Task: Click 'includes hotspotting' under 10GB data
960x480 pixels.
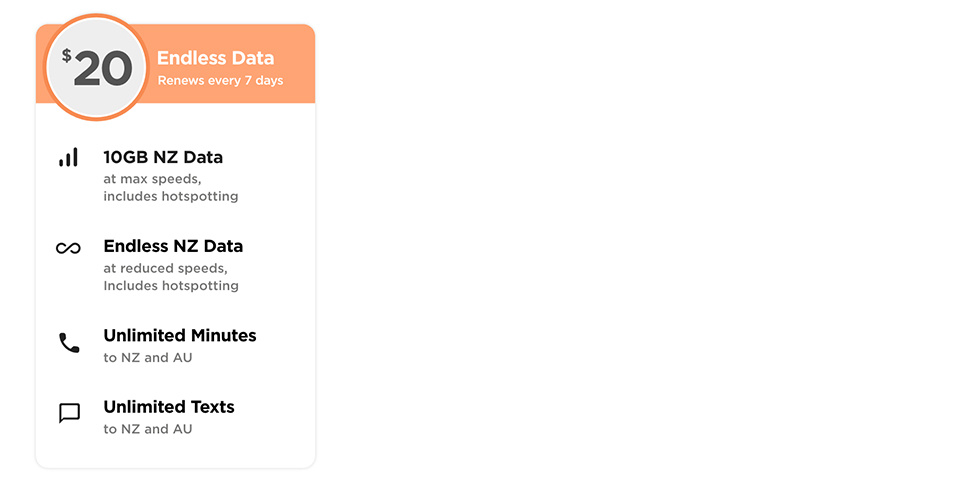Action: click(171, 197)
